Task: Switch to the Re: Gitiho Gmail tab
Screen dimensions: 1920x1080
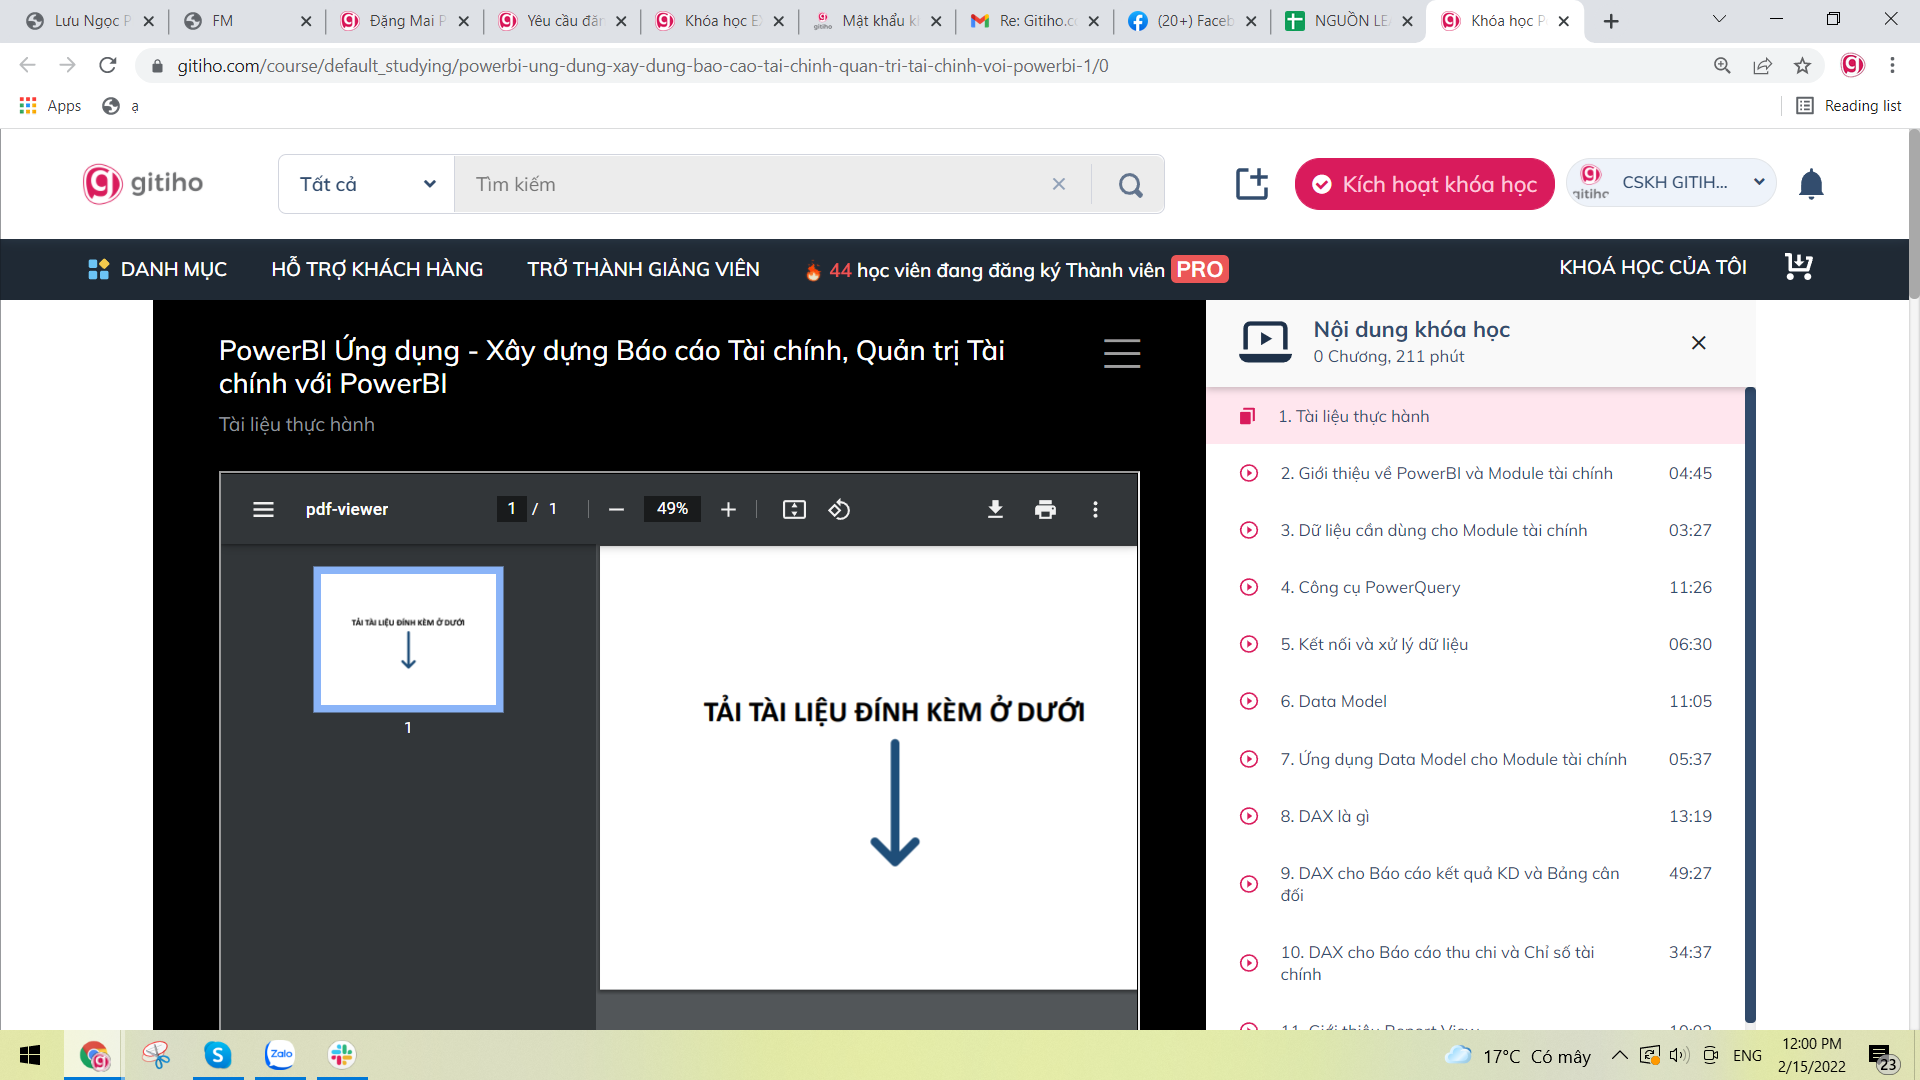Action: point(1035,21)
